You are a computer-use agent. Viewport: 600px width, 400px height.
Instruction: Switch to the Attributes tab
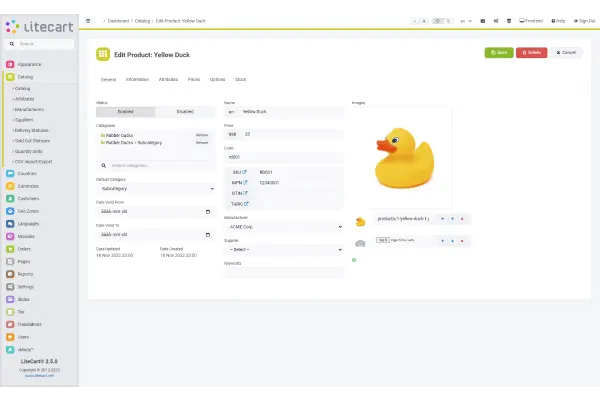(168, 78)
